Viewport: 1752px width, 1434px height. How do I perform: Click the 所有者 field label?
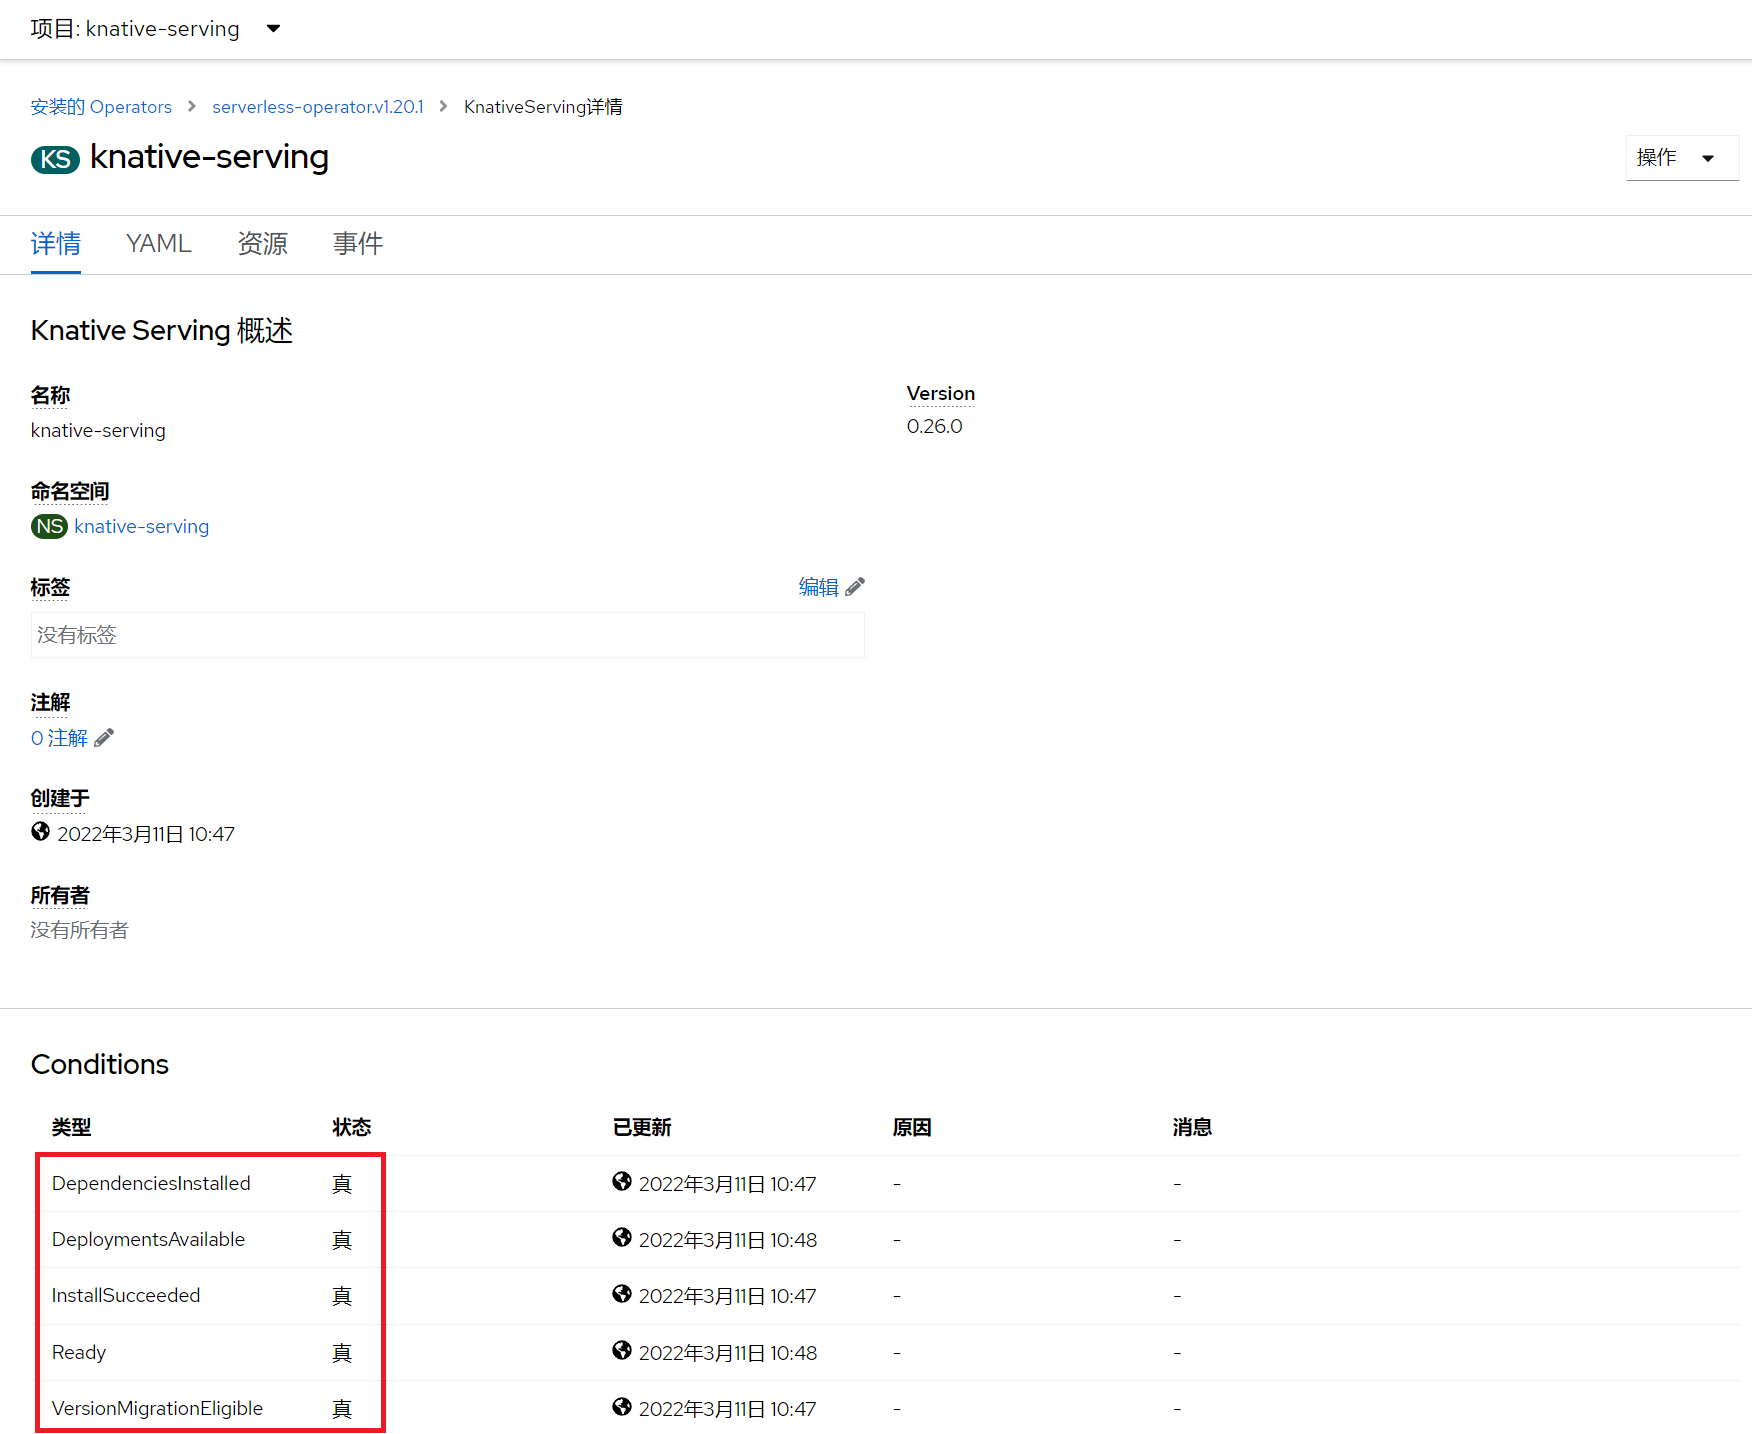coord(60,896)
